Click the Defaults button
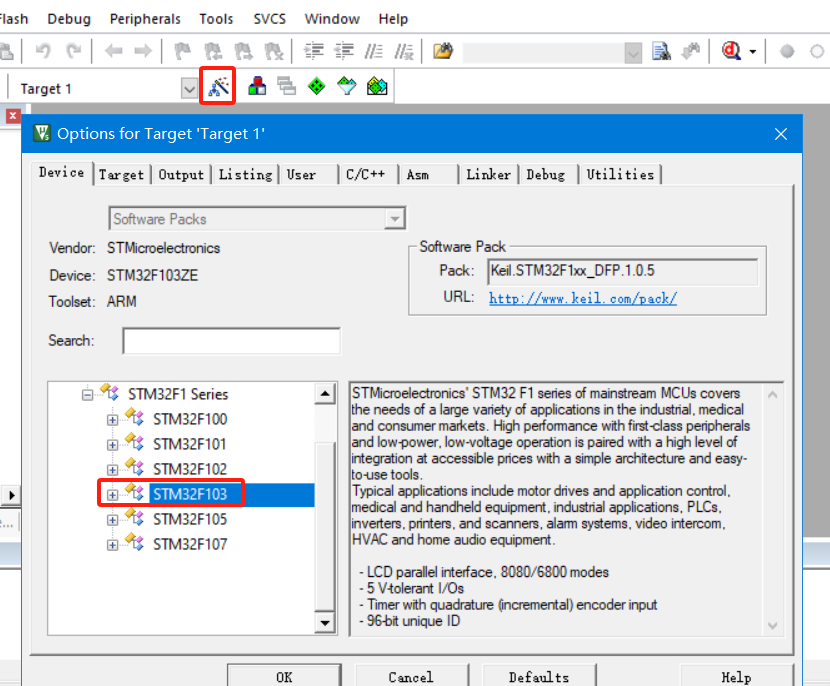This screenshot has height=686, width=830. pyautogui.click(x=539, y=676)
